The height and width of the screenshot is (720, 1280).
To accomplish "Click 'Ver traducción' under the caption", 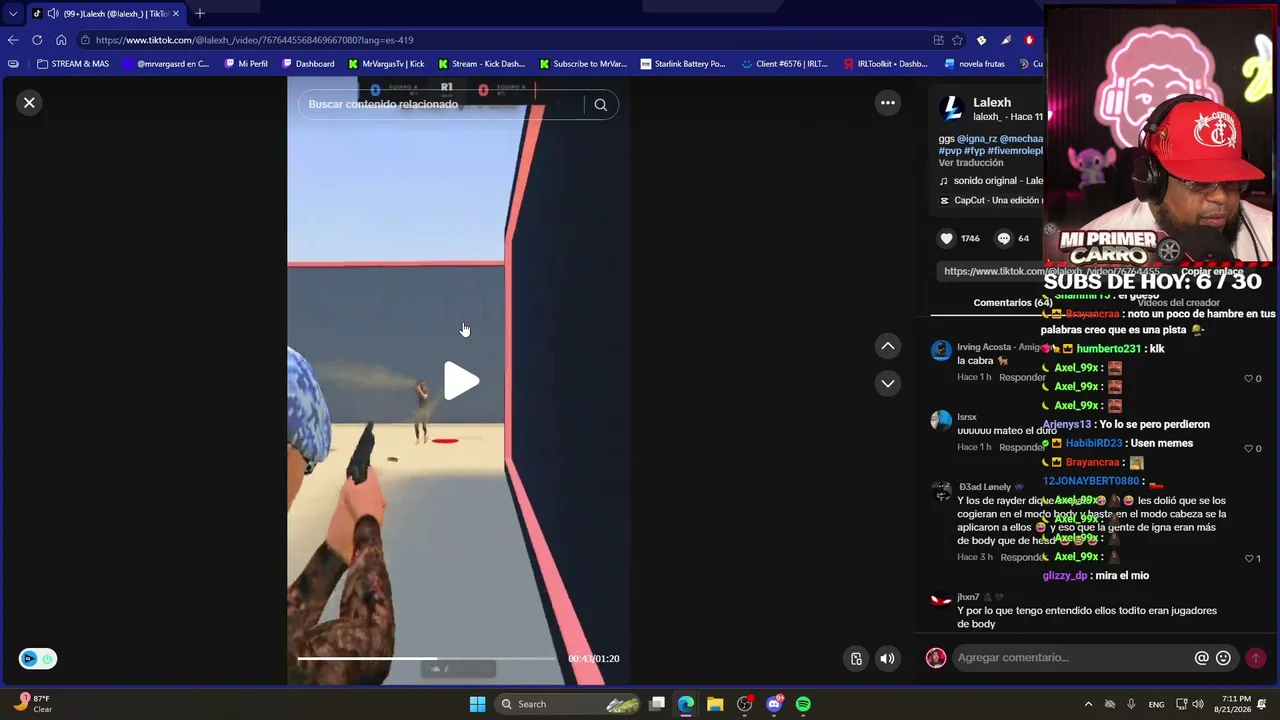I will [x=970, y=162].
